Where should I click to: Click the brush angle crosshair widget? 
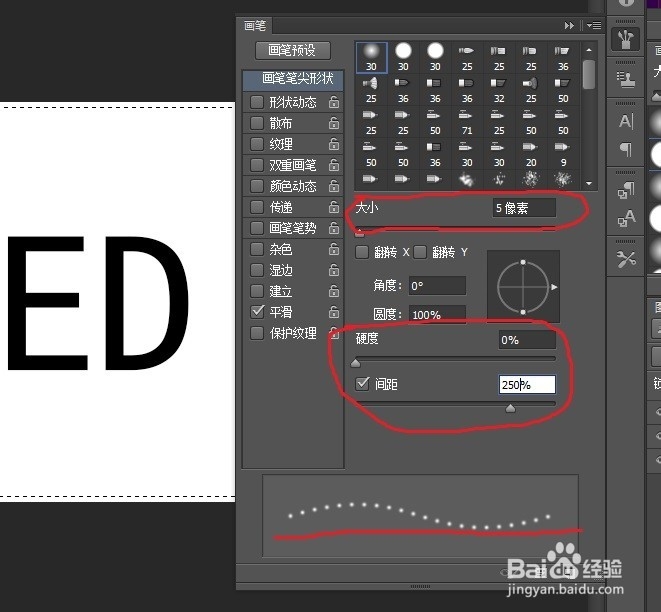click(x=523, y=287)
